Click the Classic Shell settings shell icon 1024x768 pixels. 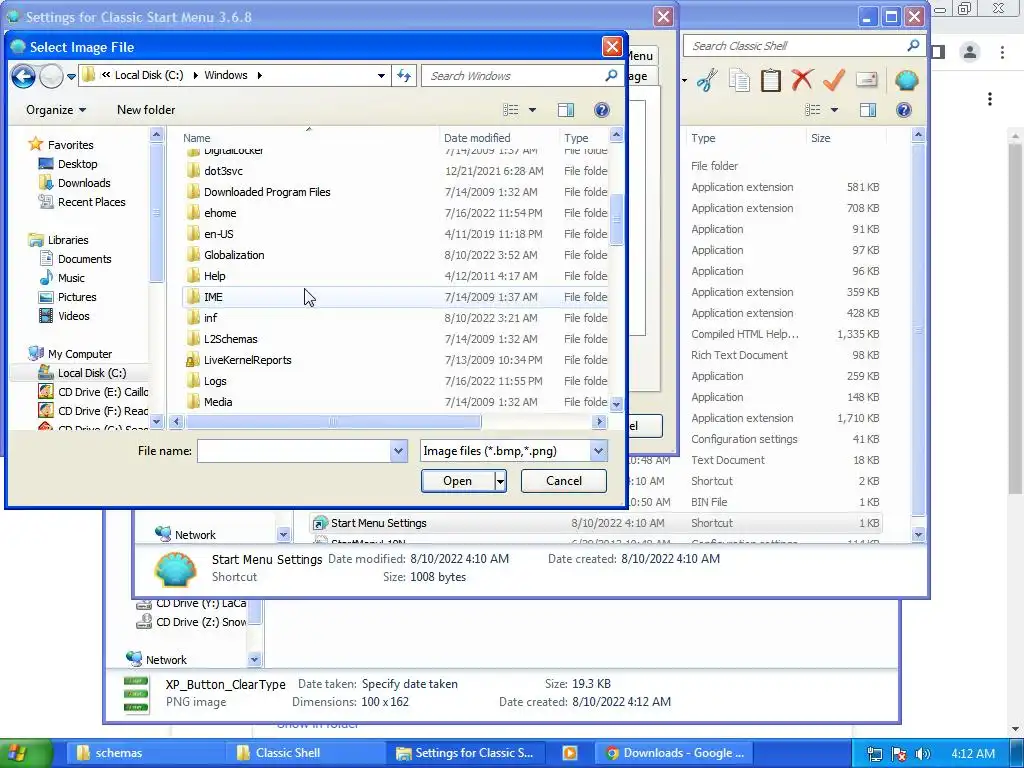[906, 80]
